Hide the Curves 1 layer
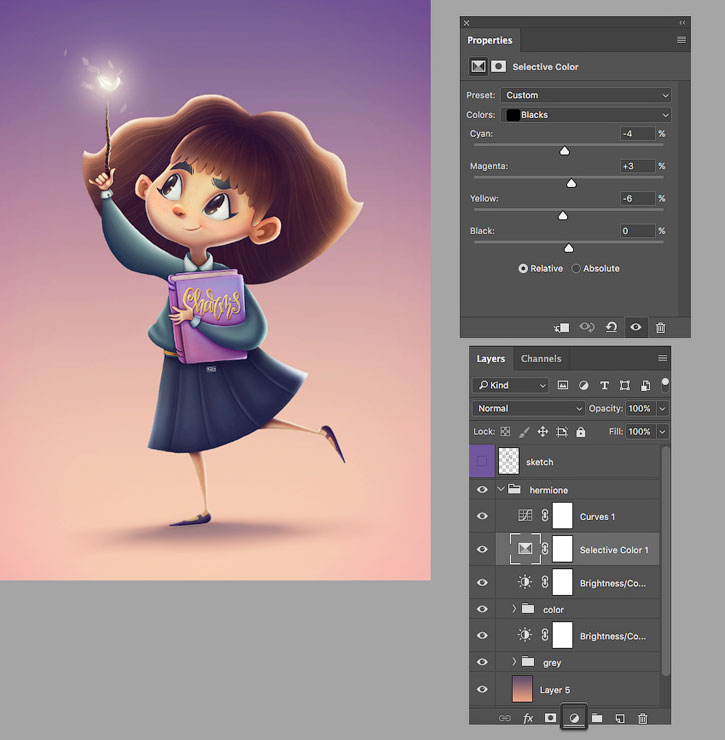 coord(482,516)
